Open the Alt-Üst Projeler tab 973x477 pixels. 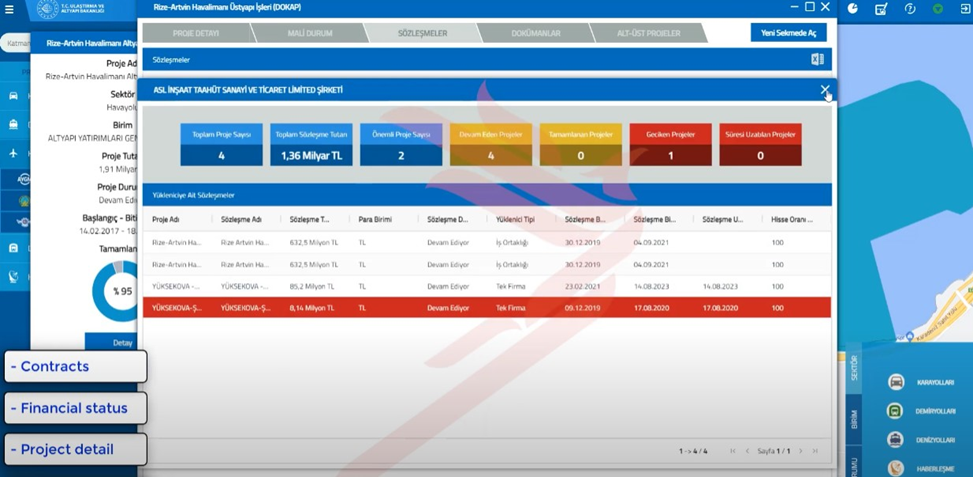tap(648, 33)
